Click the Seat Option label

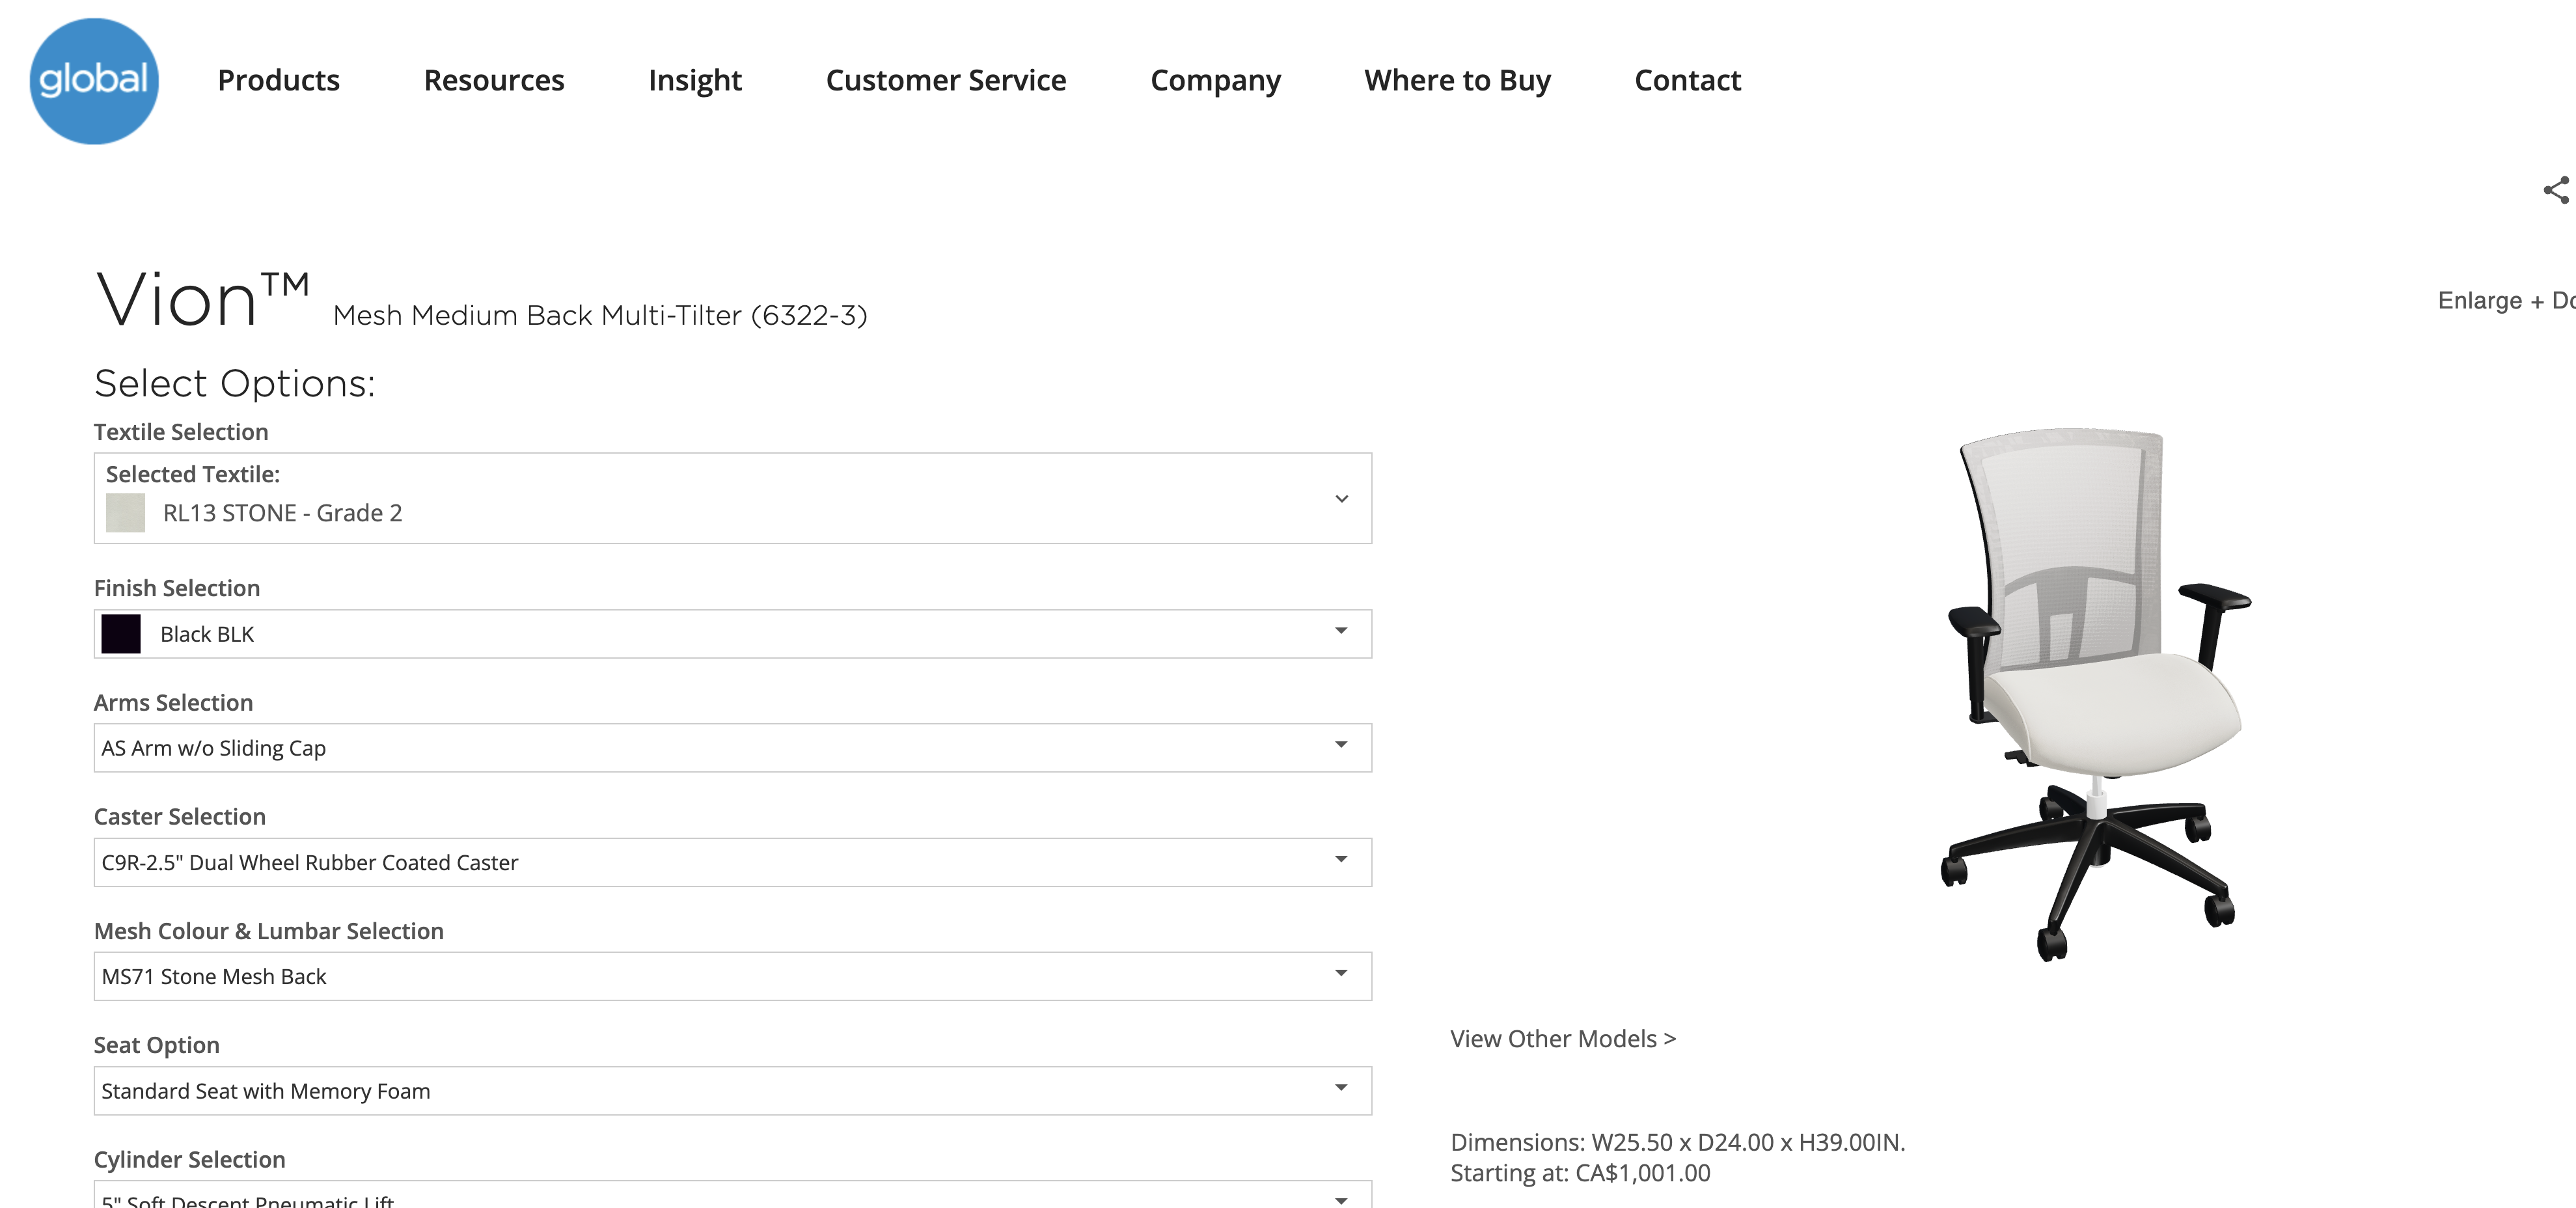point(157,1045)
